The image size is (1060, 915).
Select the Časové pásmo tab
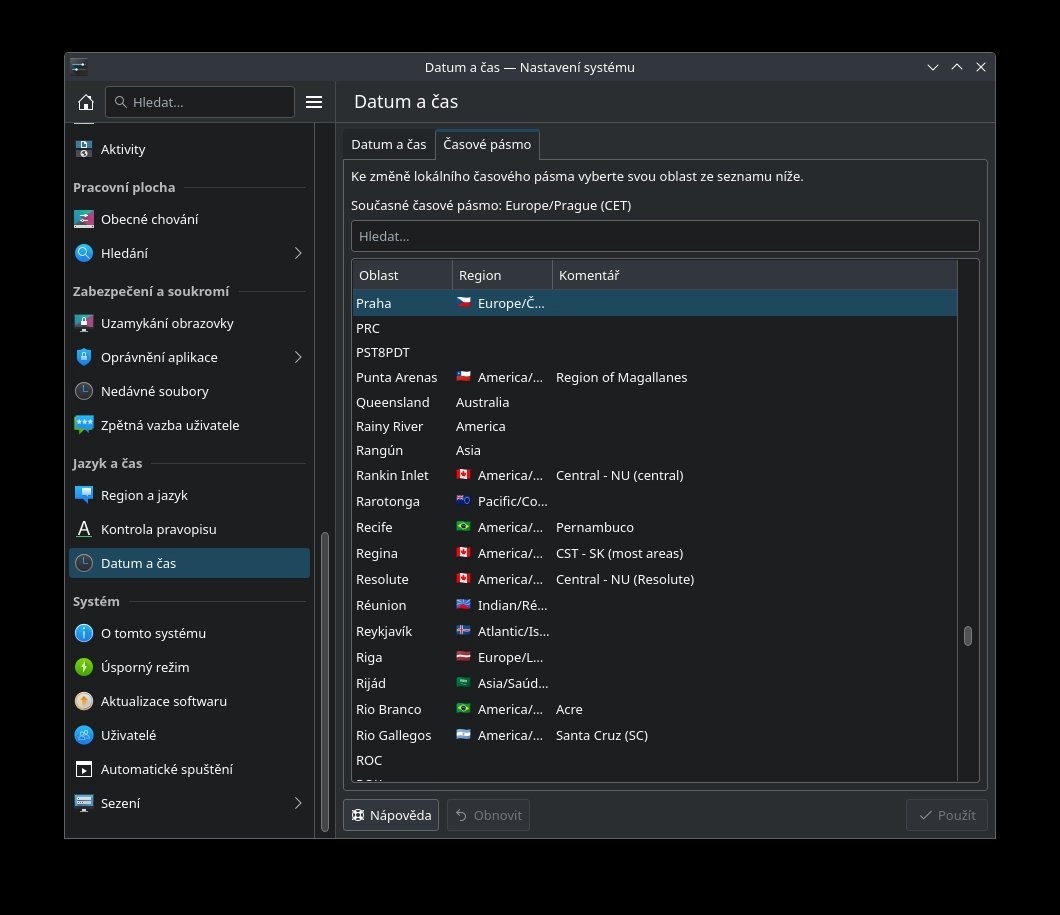(487, 145)
